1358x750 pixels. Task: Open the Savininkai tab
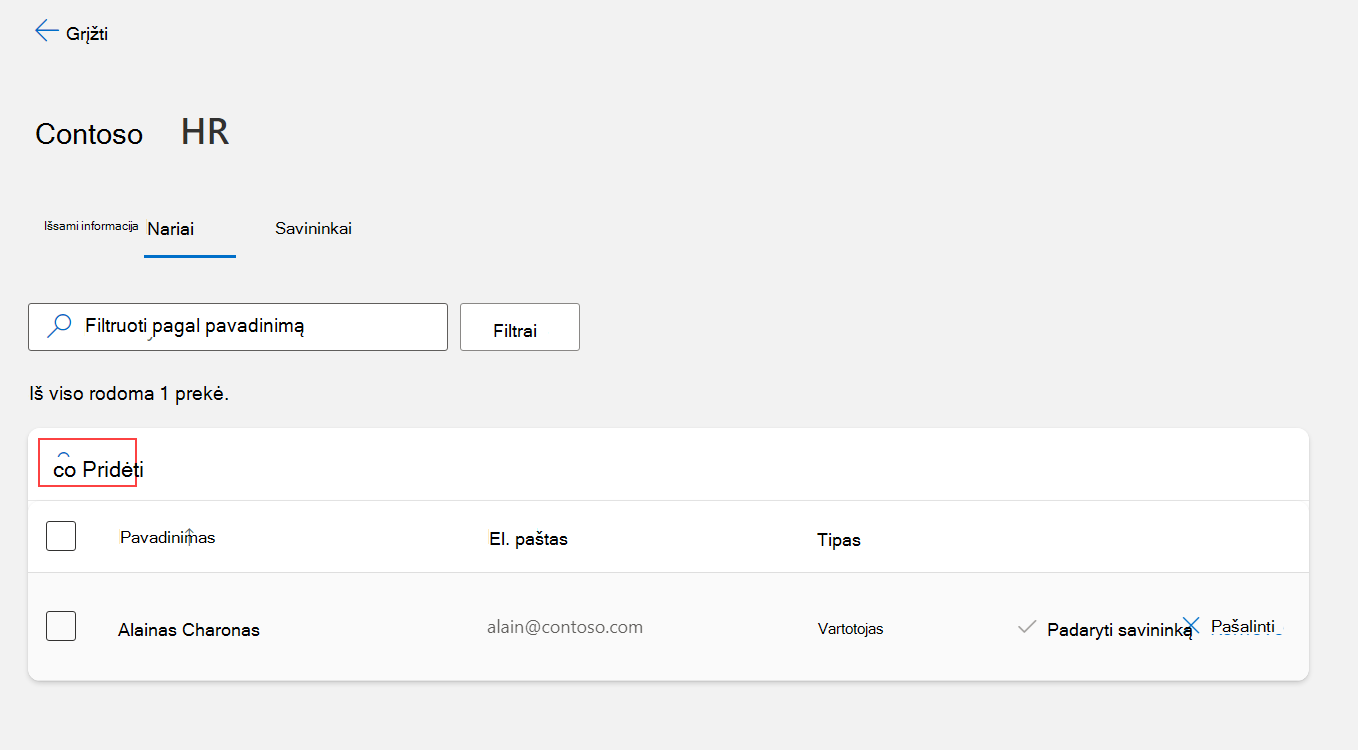point(313,229)
